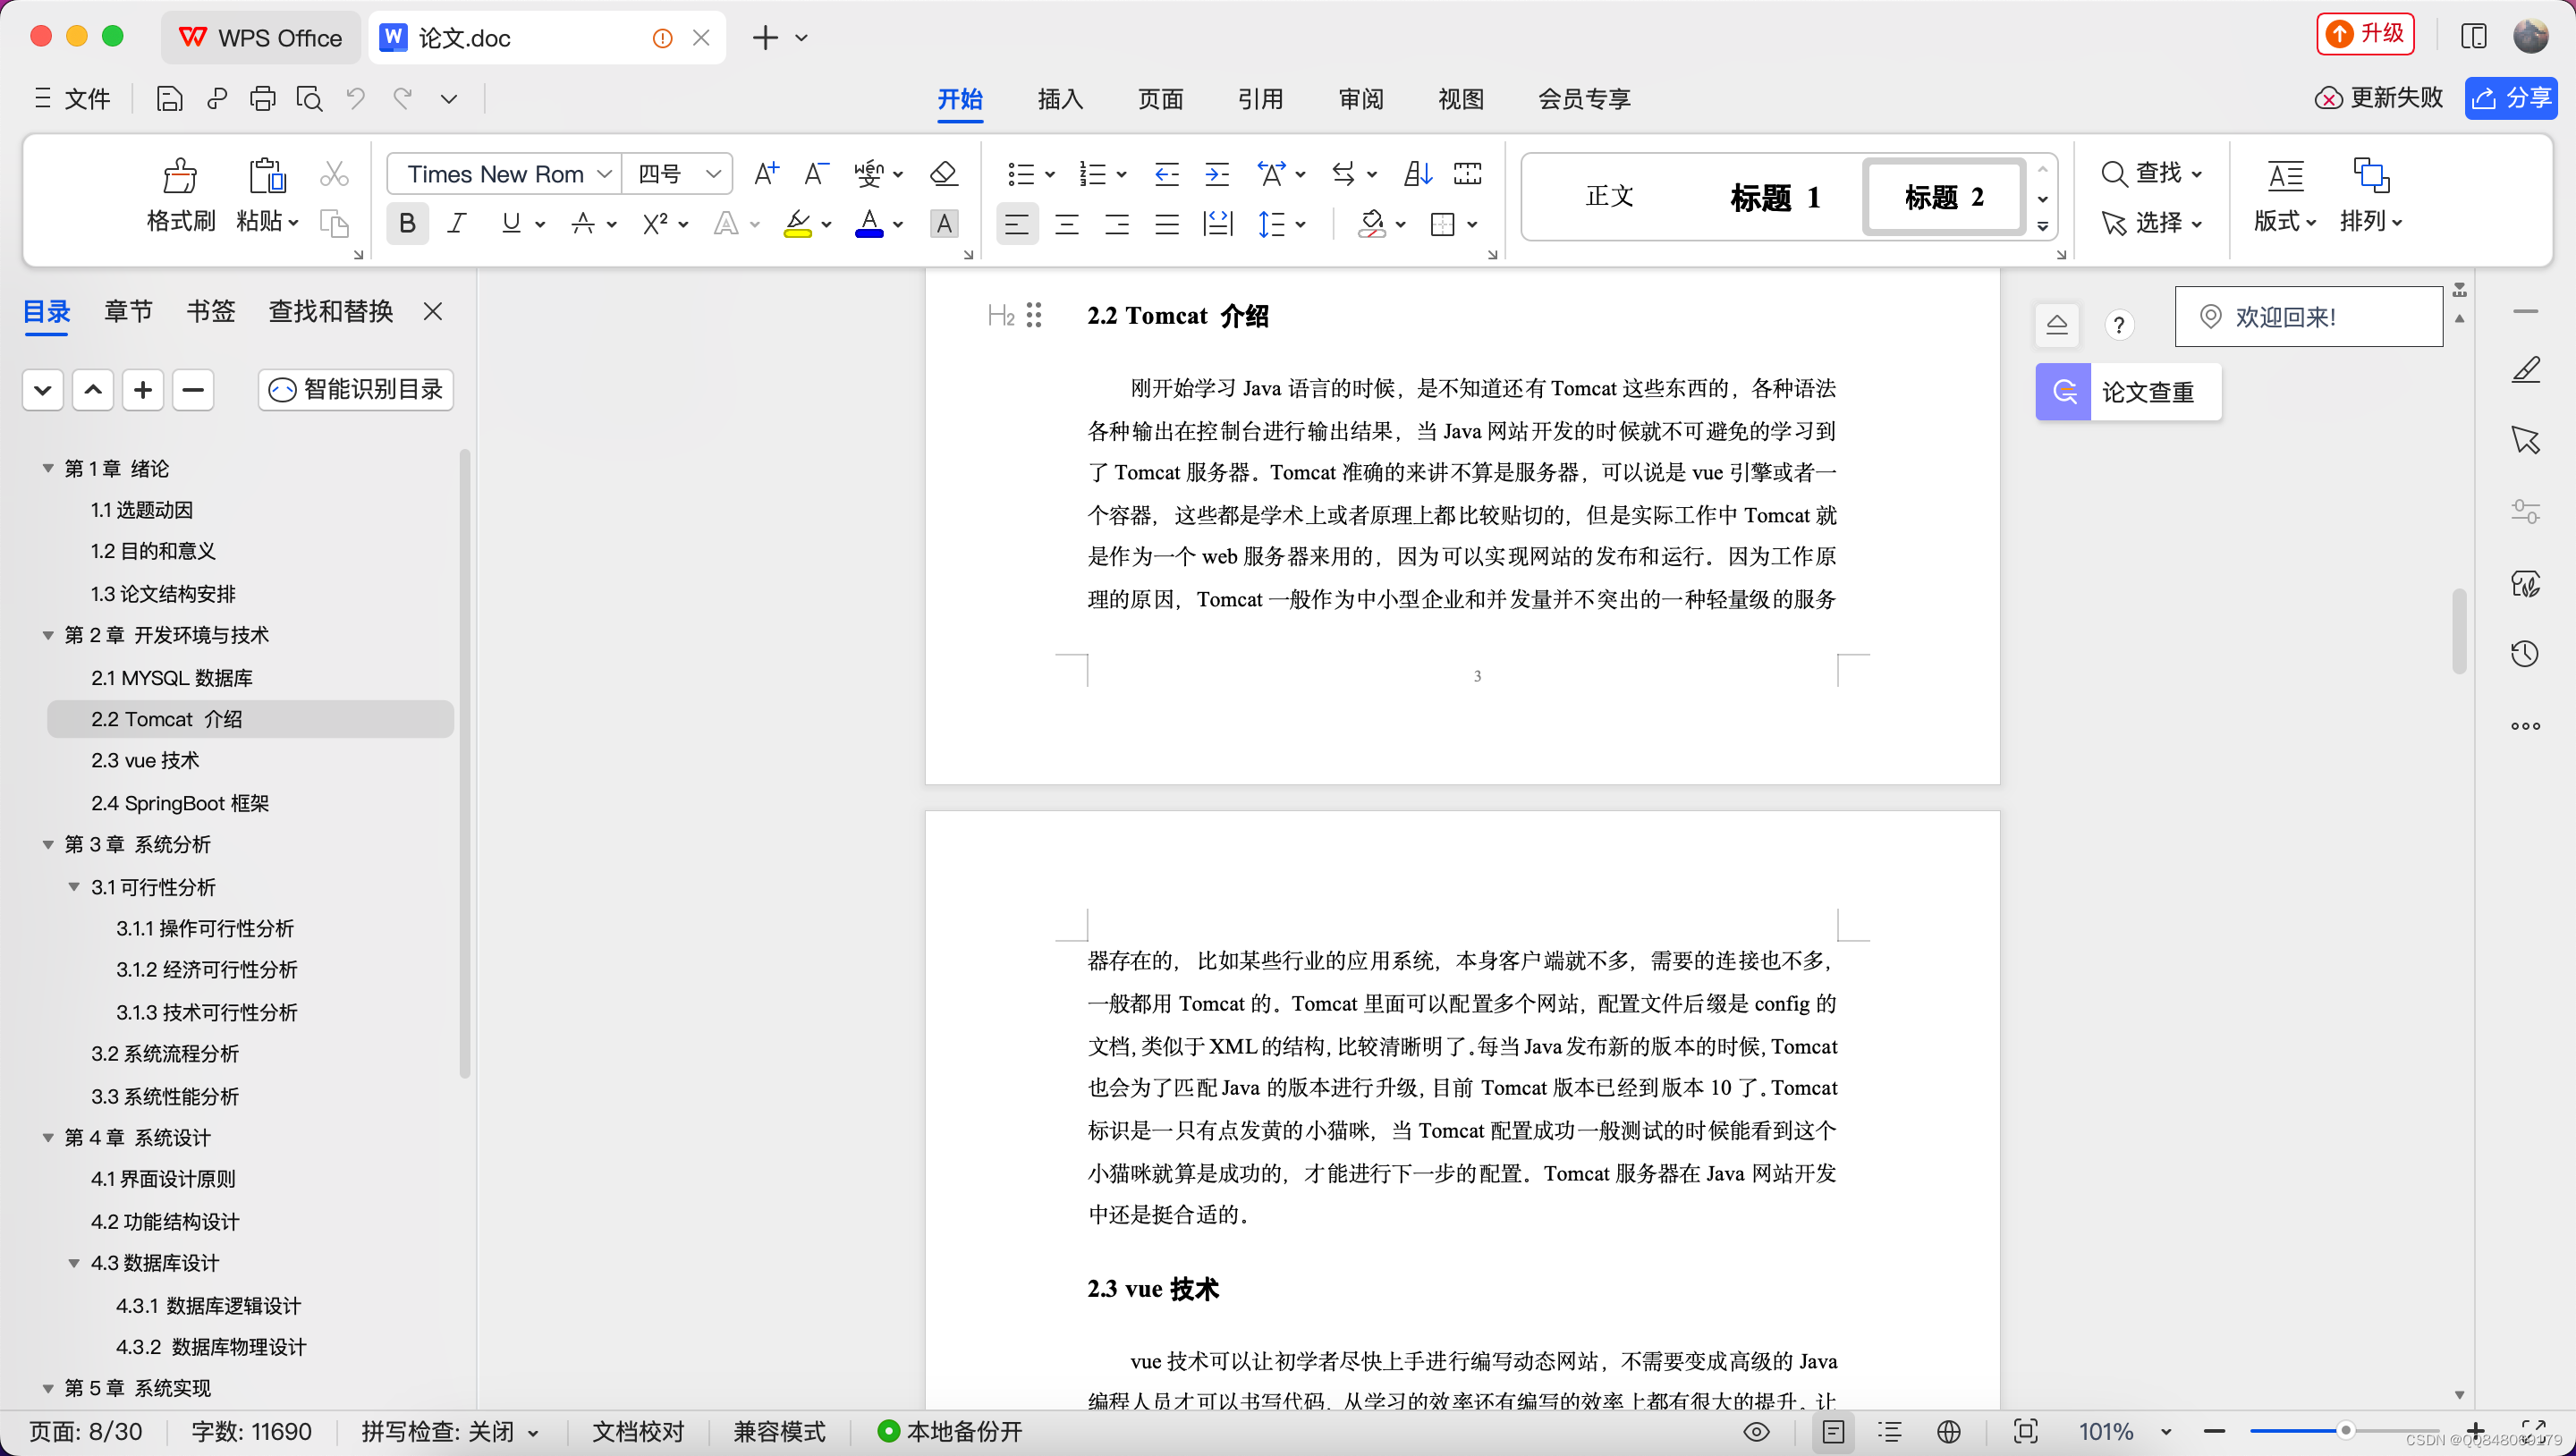The image size is (2576, 1456).
Task: Click the blue 分享 share button
Action: click(2511, 98)
